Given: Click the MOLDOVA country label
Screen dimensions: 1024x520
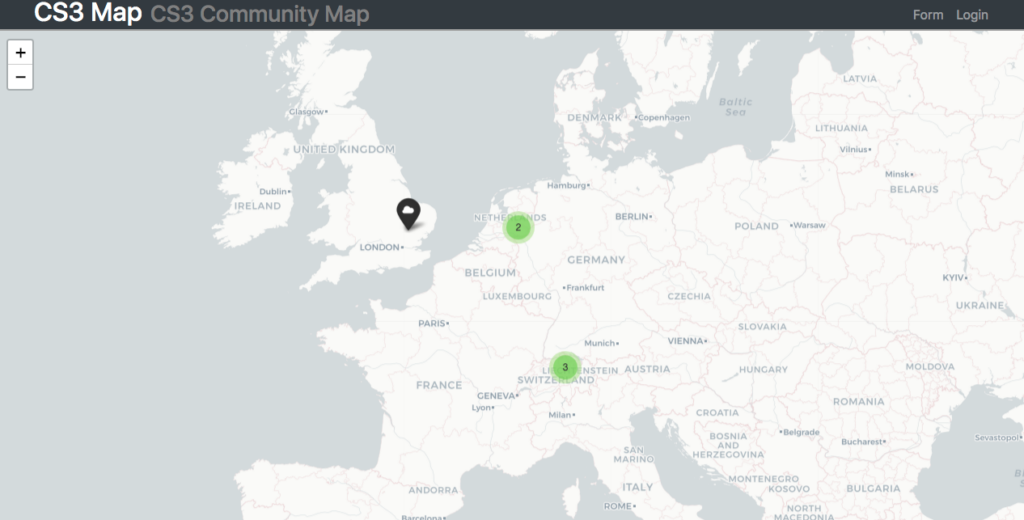Looking at the screenshot, I should [x=930, y=367].
